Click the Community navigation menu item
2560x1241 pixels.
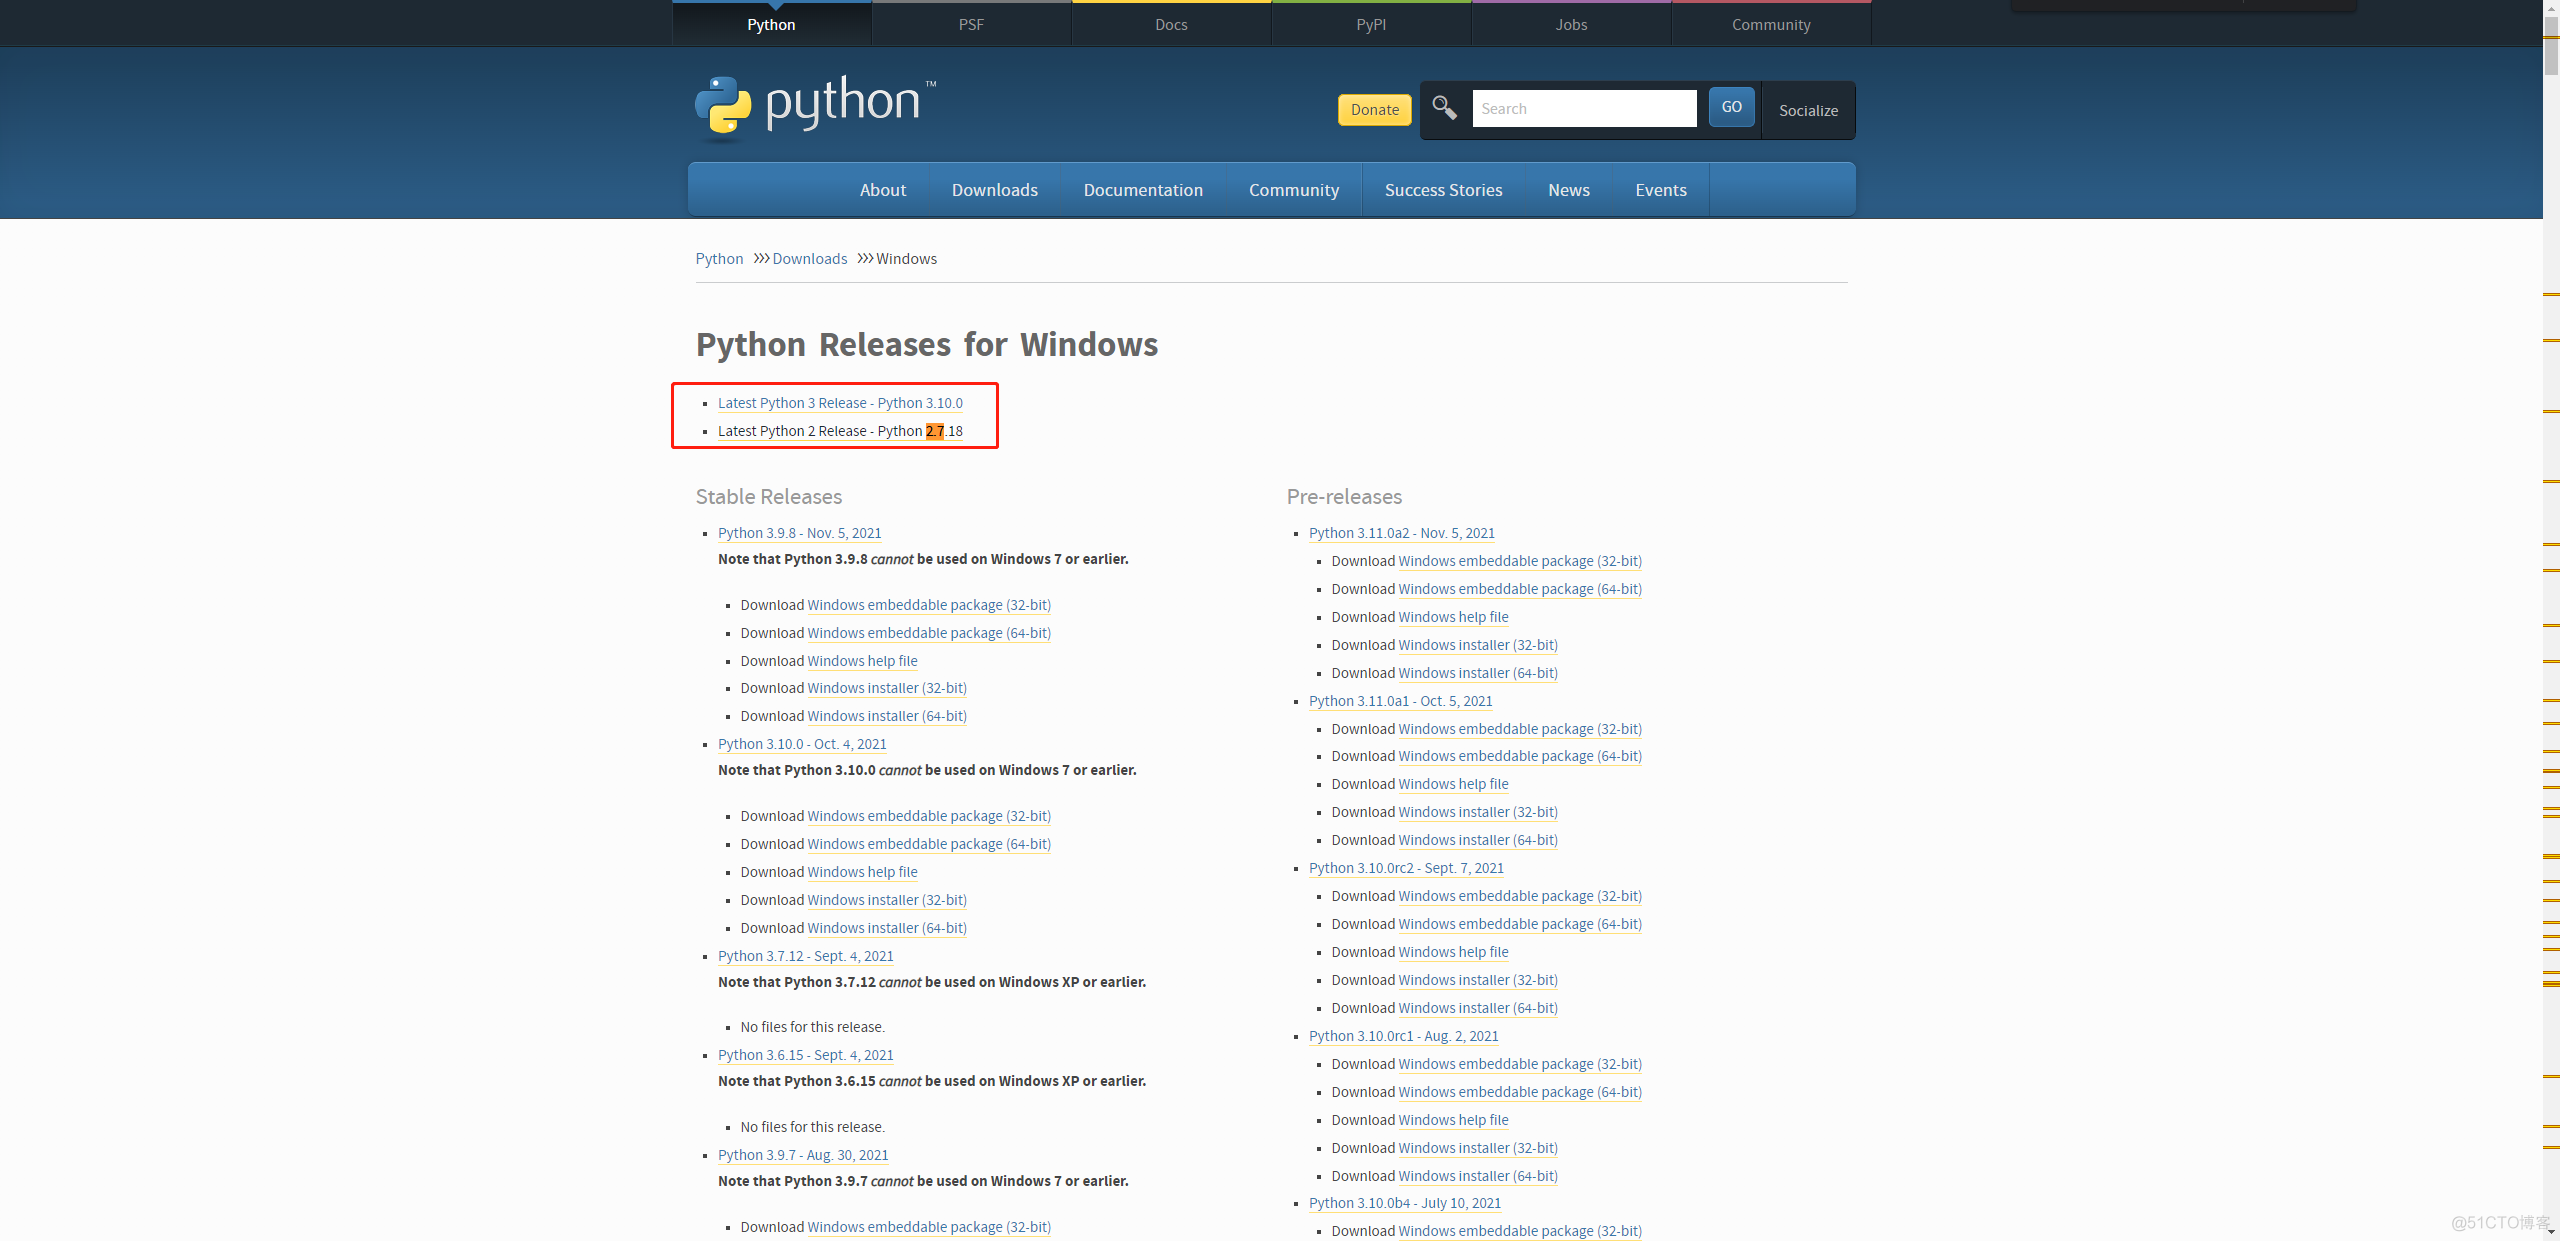(x=1293, y=189)
